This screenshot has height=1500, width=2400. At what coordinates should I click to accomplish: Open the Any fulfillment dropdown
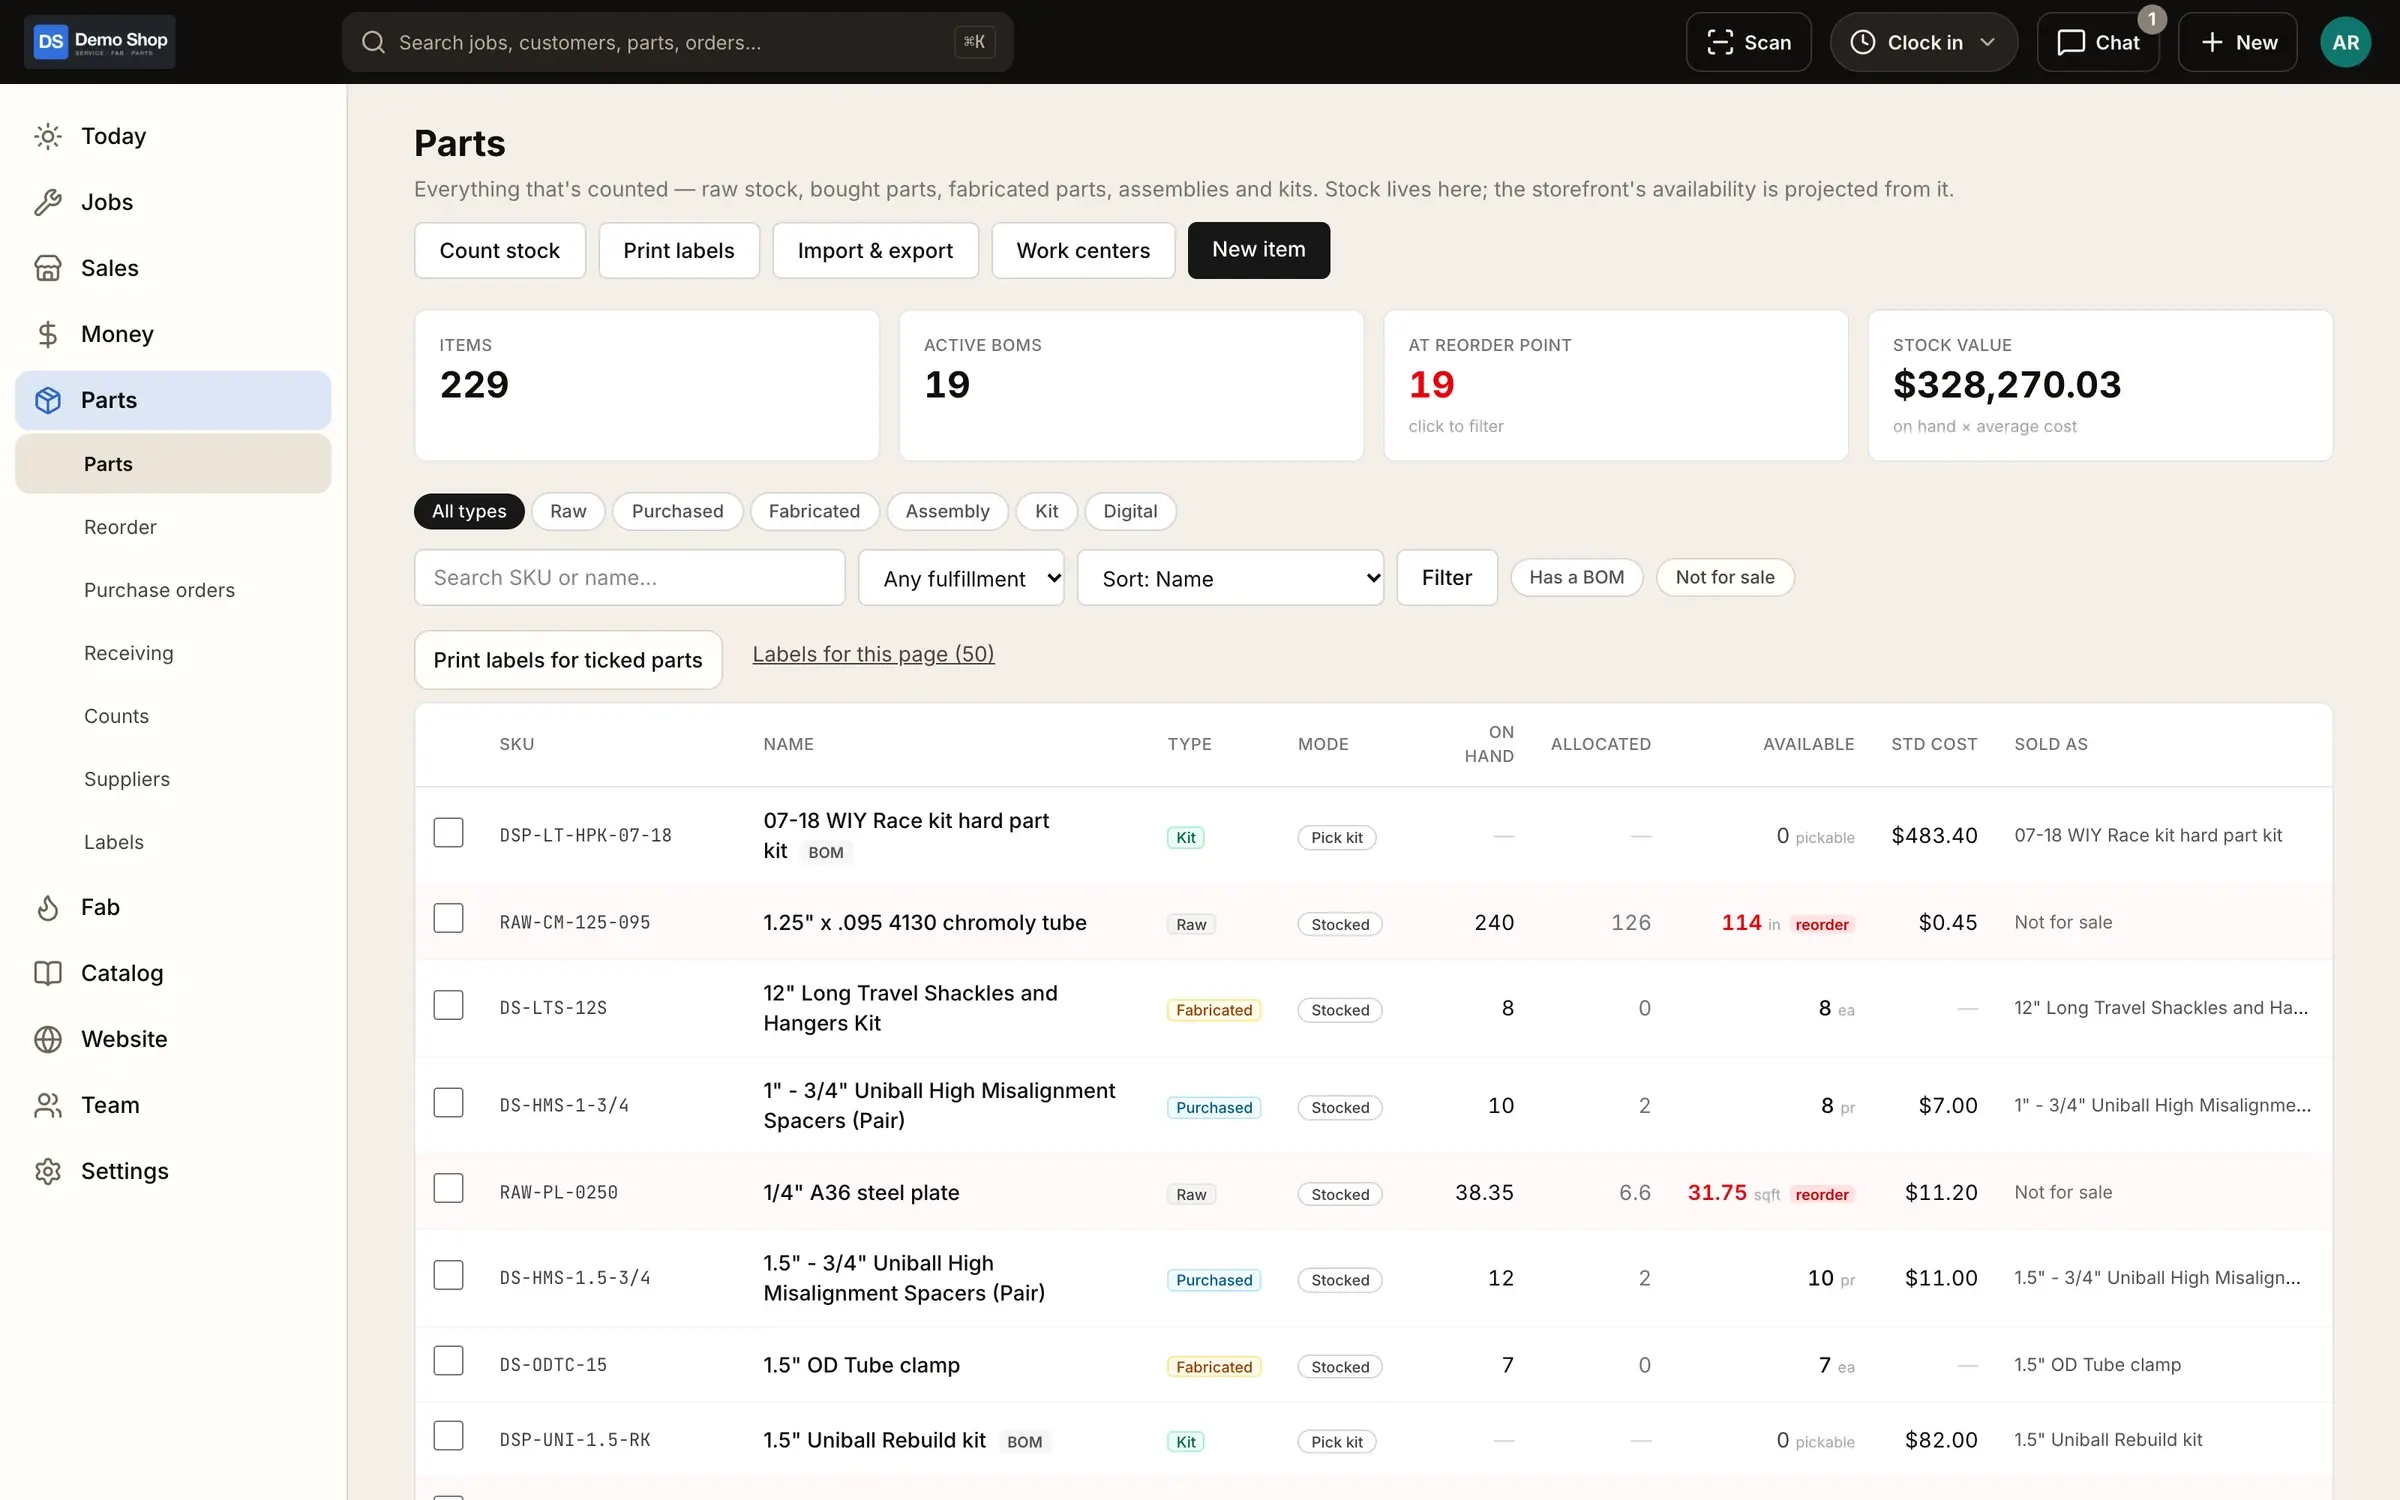[x=961, y=578]
